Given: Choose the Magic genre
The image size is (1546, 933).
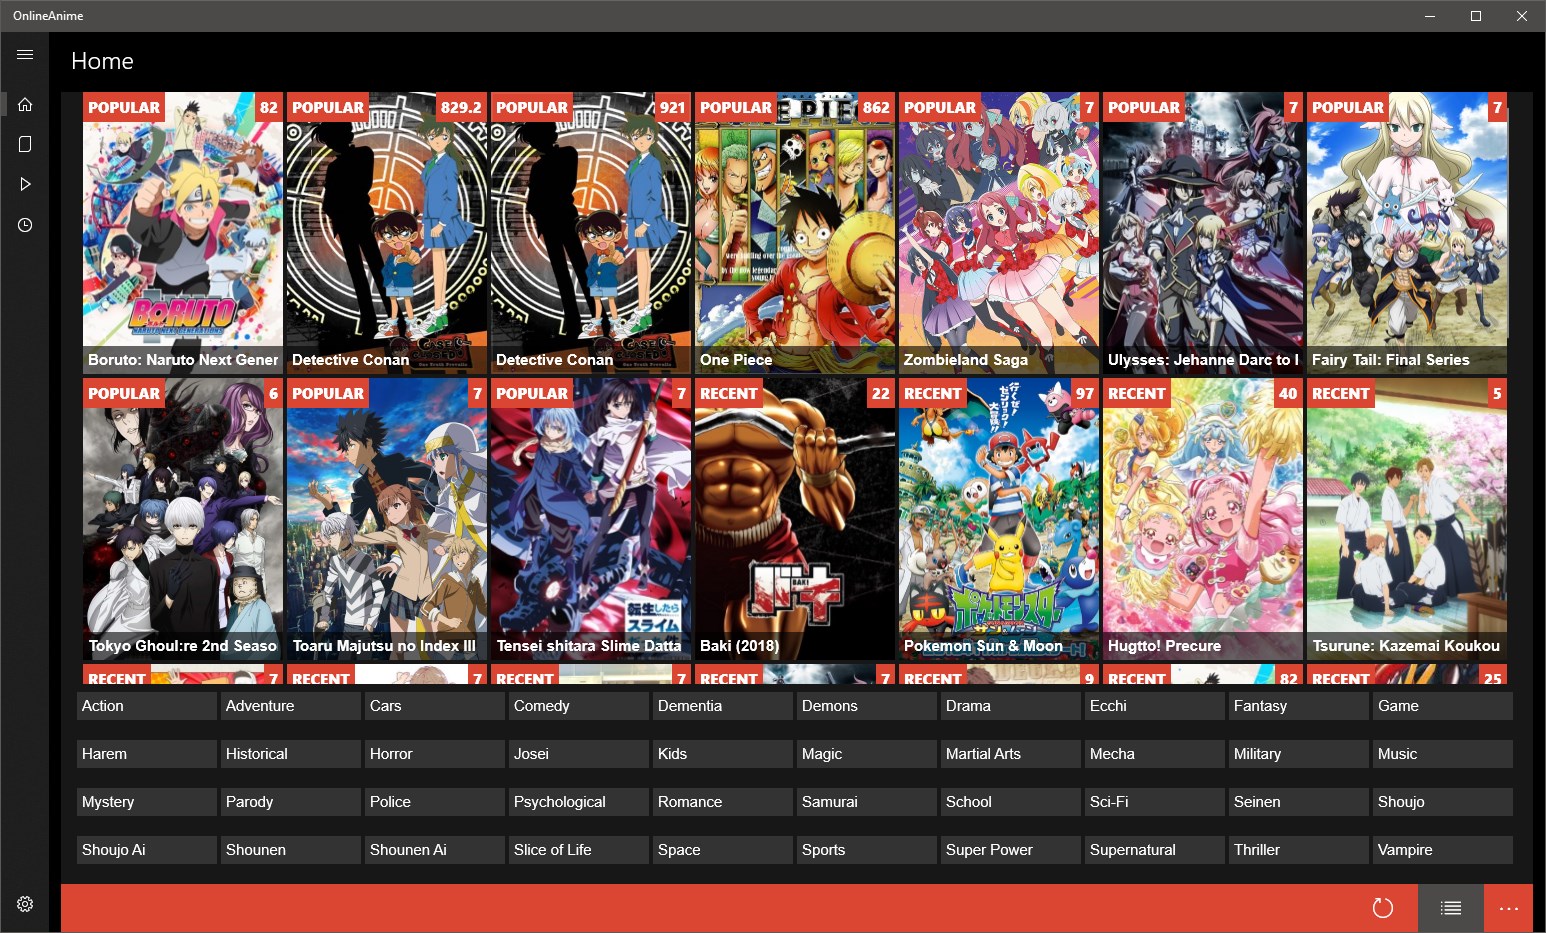Looking at the screenshot, I should 867,754.
